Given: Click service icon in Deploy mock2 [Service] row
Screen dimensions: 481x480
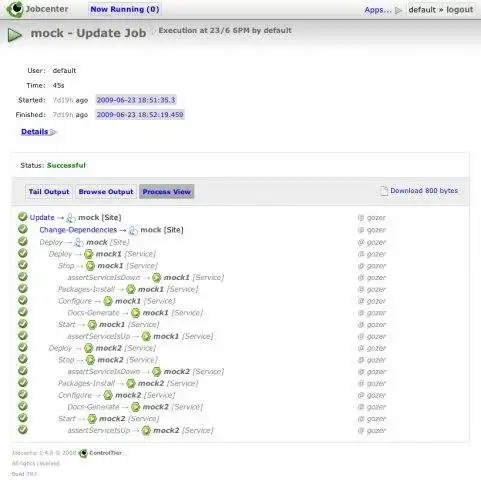Looking at the screenshot, I should 88,348.
